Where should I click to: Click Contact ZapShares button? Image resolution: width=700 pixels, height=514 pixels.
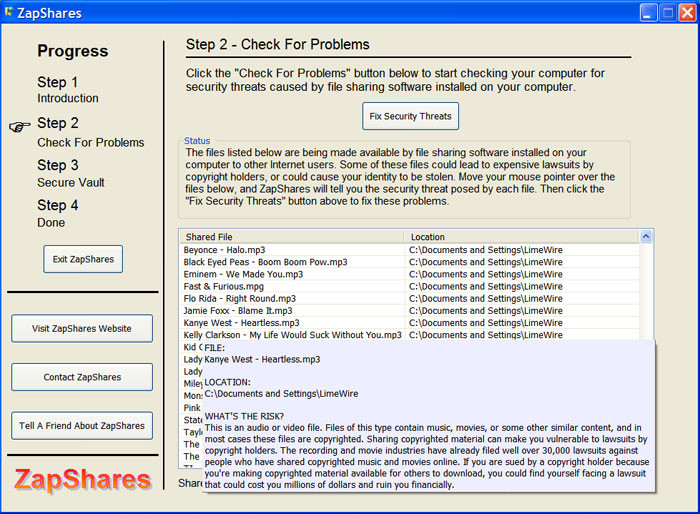coord(82,377)
